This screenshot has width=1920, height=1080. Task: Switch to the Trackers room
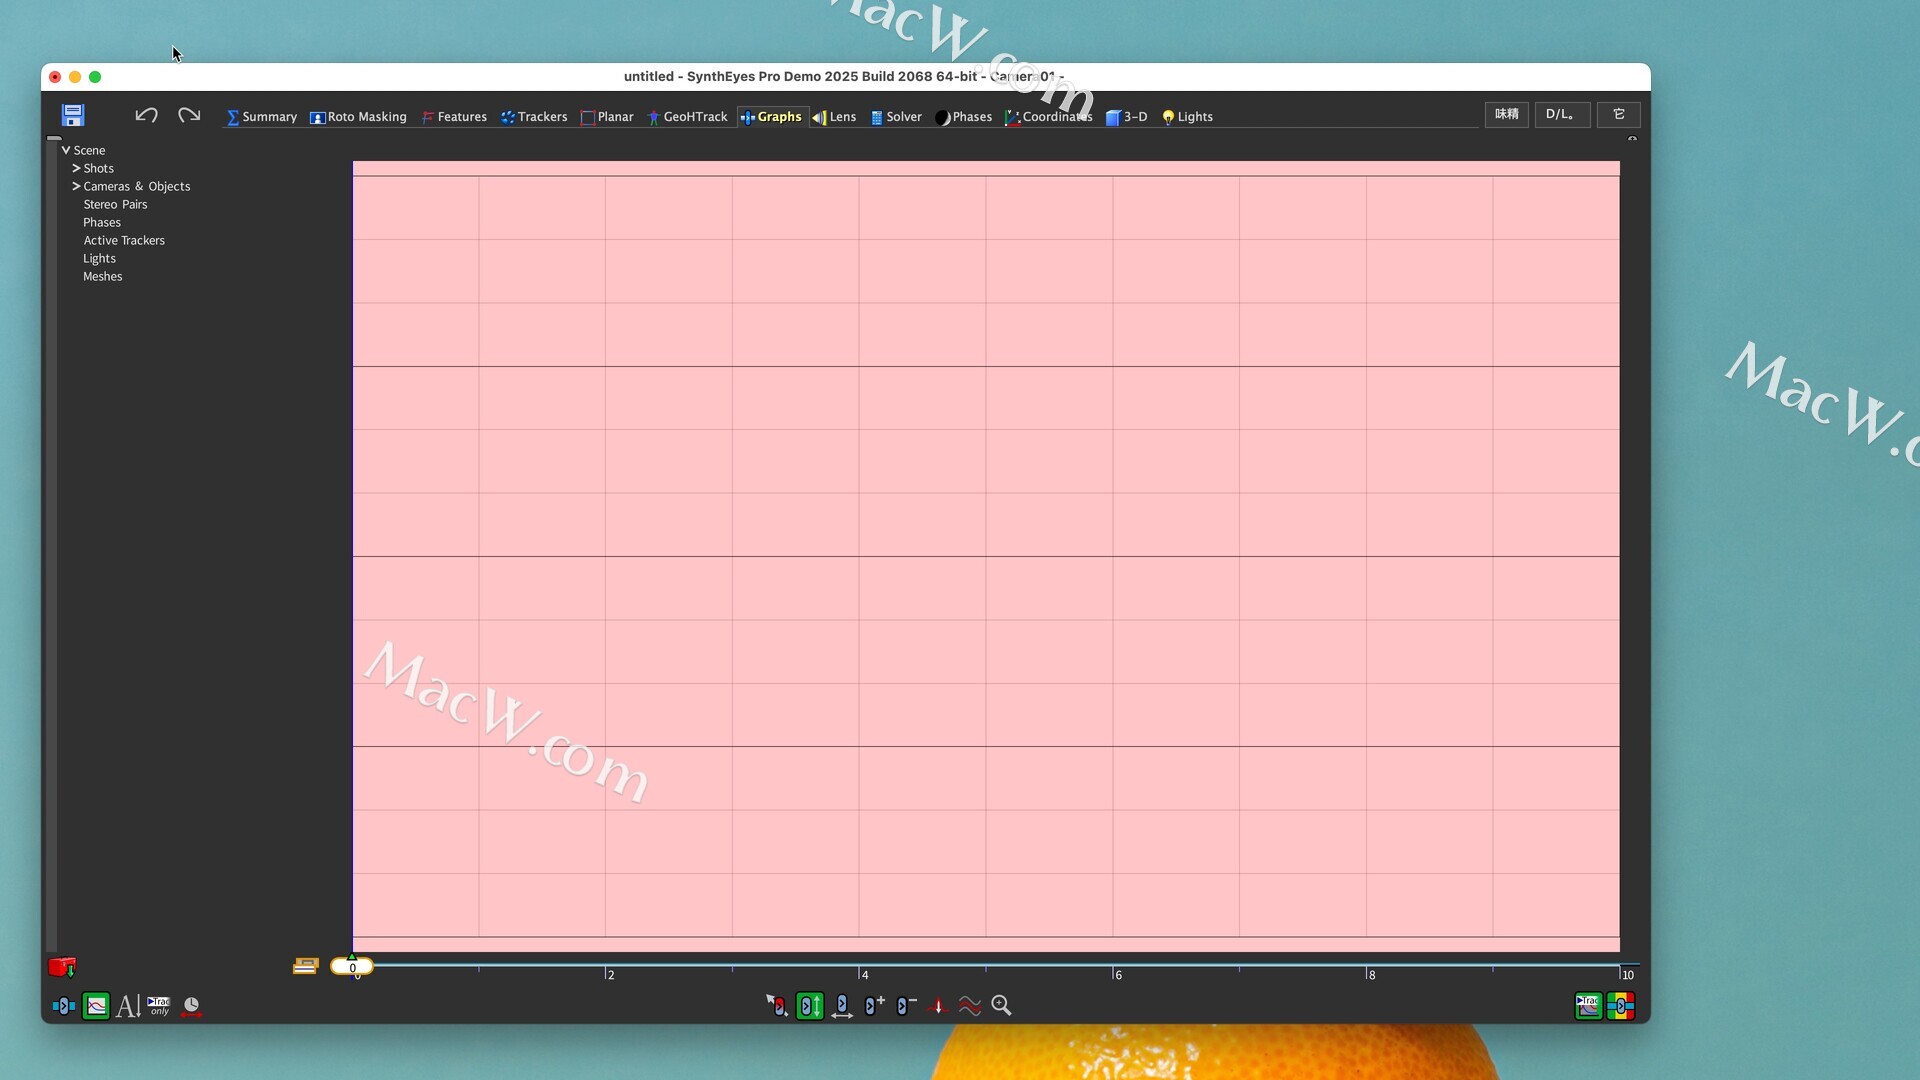point(534,117)
